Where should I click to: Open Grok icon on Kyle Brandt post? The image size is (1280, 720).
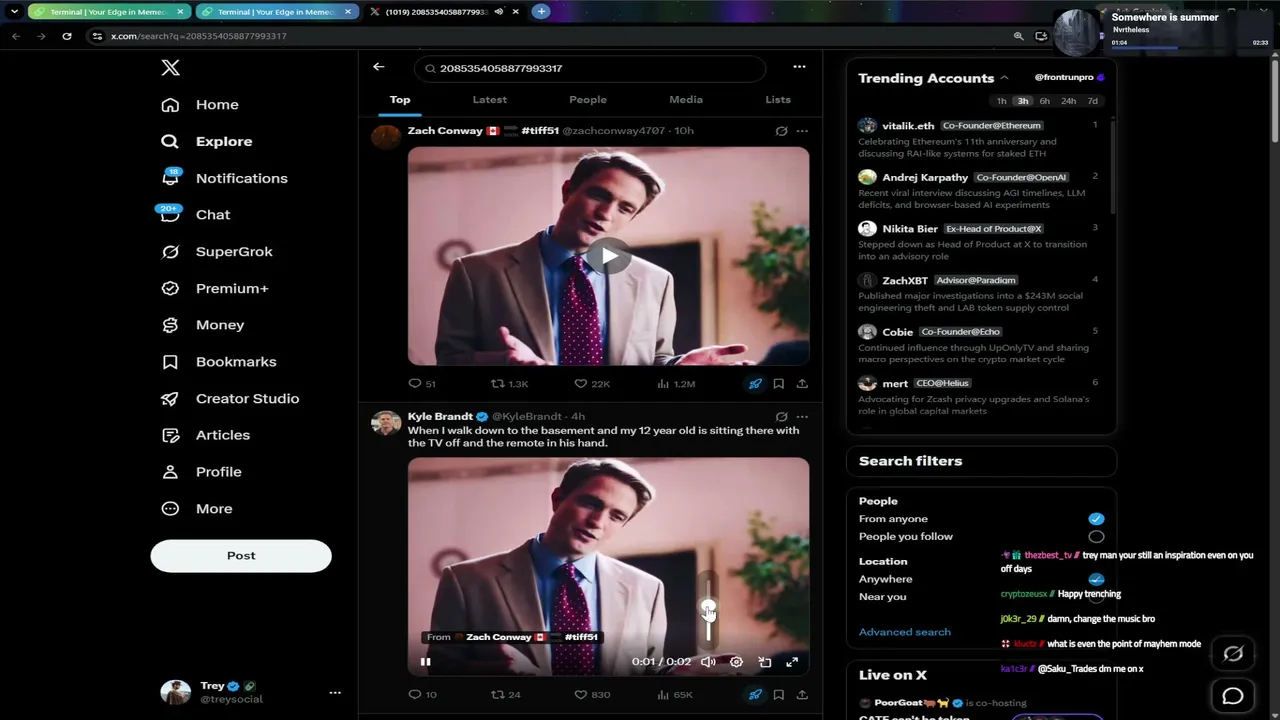(781, 417)
